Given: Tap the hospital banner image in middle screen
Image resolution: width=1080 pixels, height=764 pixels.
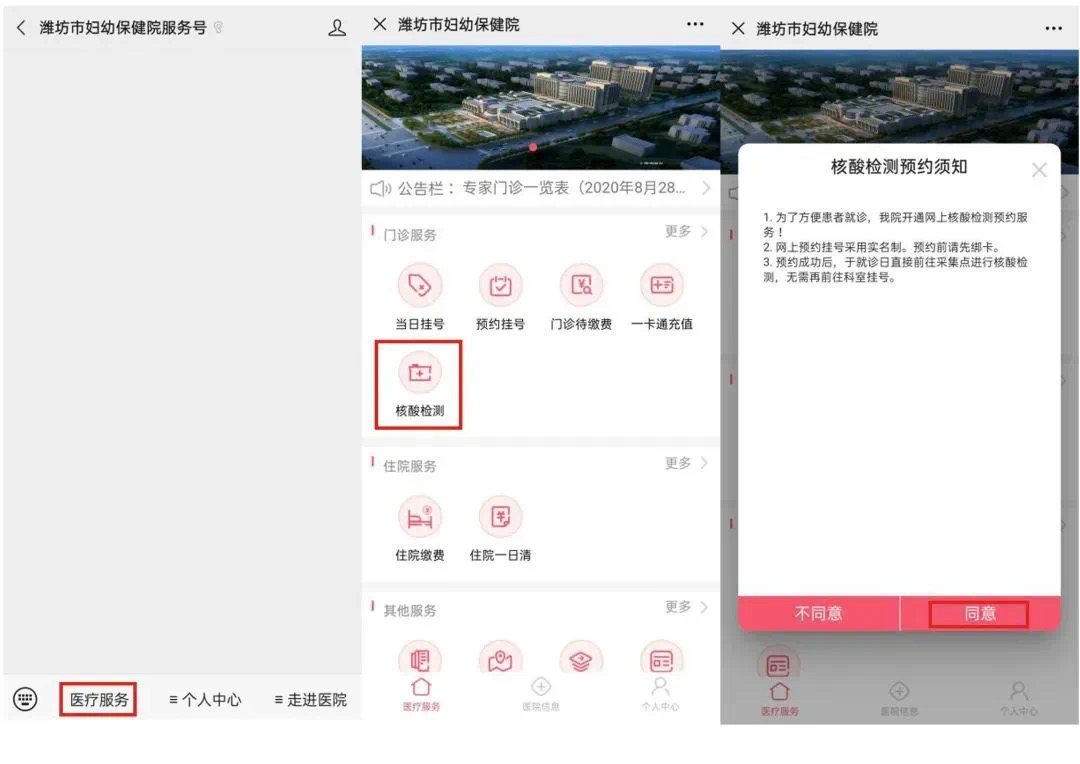Looking at the screenshot, I should 541,107.
